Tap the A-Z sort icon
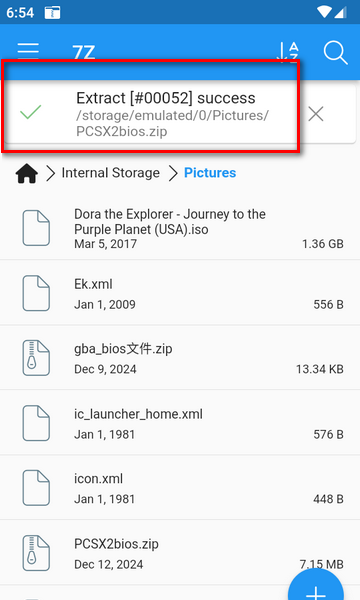Image resolution: width=360 pixels, height=600 pixels. click(288, 52)
